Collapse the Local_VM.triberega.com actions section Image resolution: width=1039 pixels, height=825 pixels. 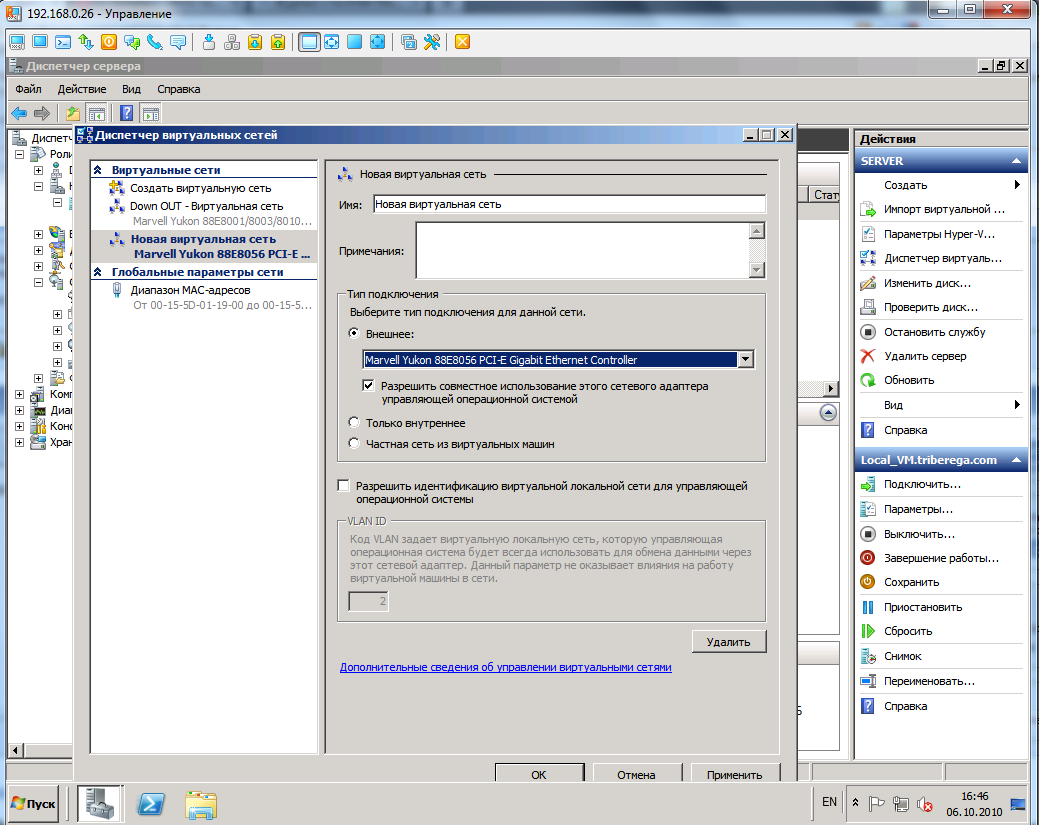(x=1016, y=460)
